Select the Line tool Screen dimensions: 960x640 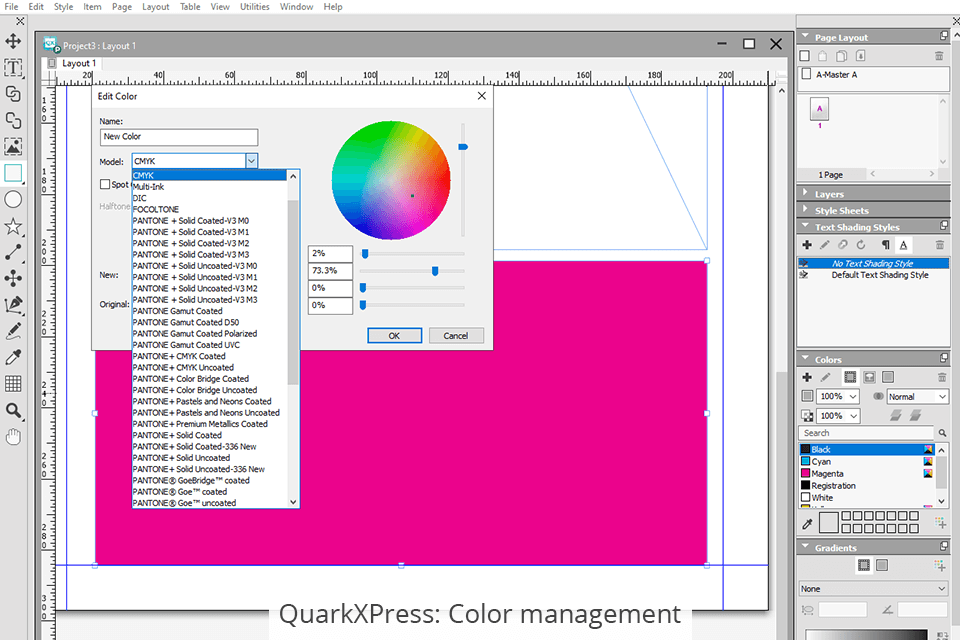coord(13,252)
